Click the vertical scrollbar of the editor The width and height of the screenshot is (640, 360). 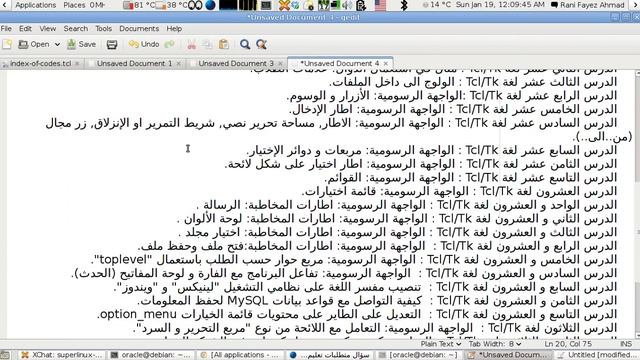click(x=637, y=204)
